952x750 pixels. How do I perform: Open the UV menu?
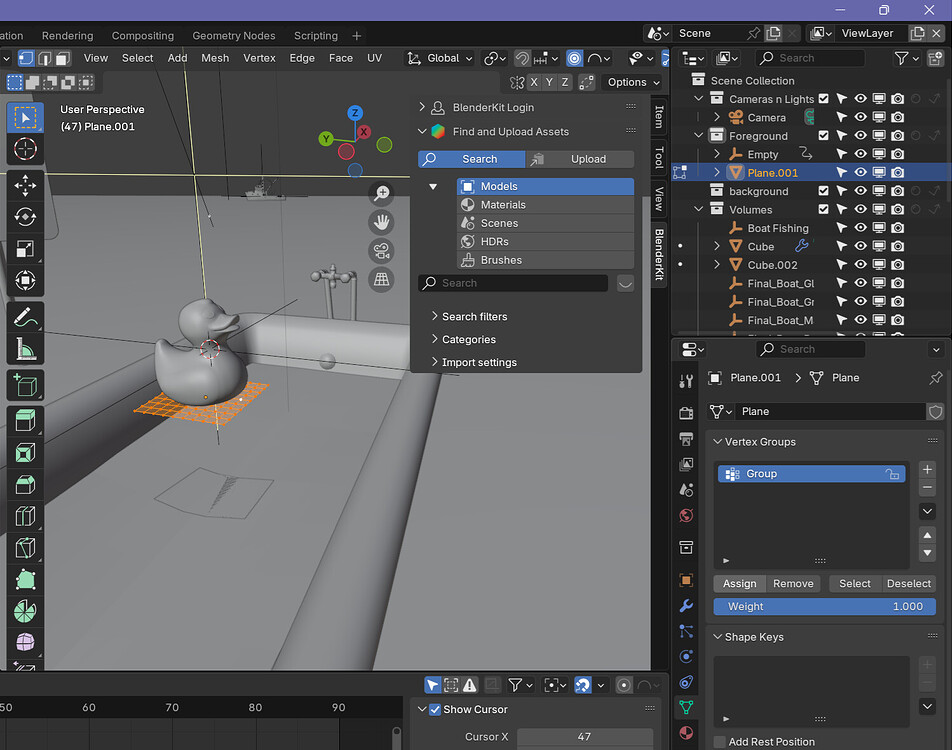click(375, 58)
